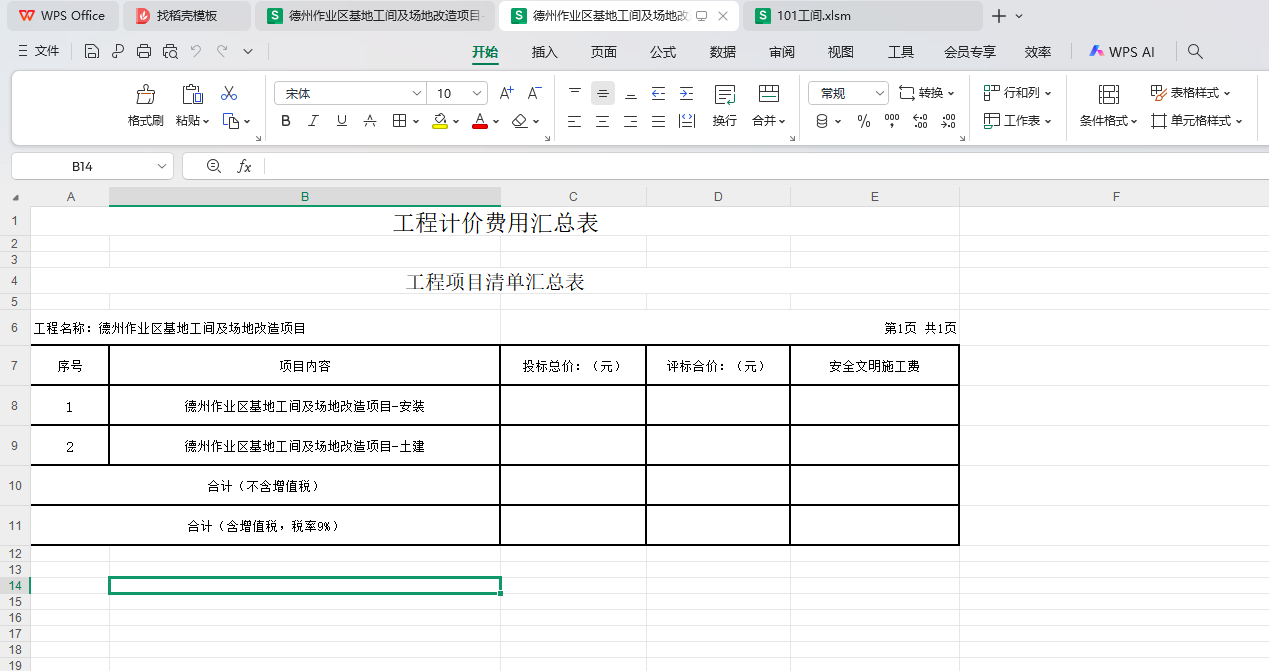Click the increase indent icon
Image resolution: width=1269 pixels, height=671 pixels.
pyautogui.click(x=686, y=93)
